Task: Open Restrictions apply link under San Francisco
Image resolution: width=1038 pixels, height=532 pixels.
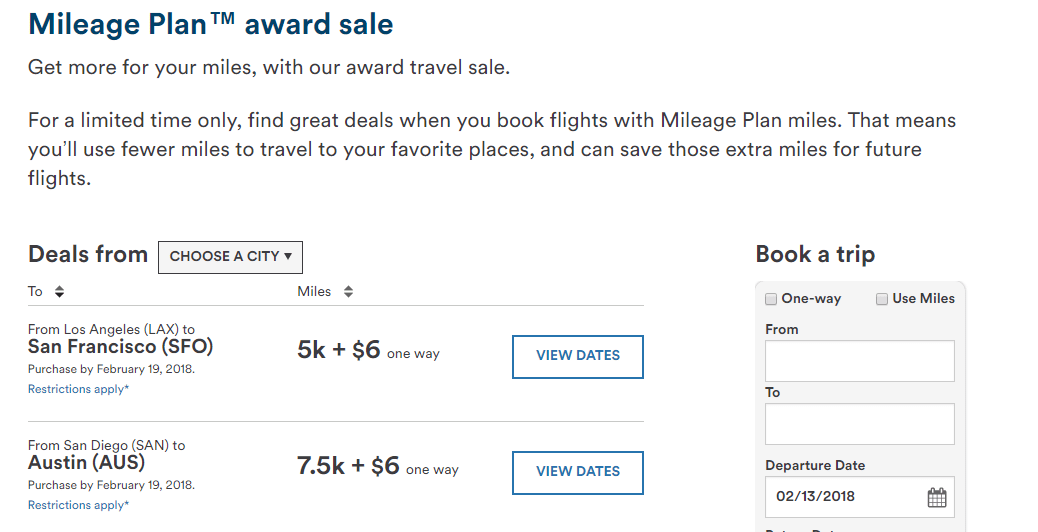Action: point(78,389)
